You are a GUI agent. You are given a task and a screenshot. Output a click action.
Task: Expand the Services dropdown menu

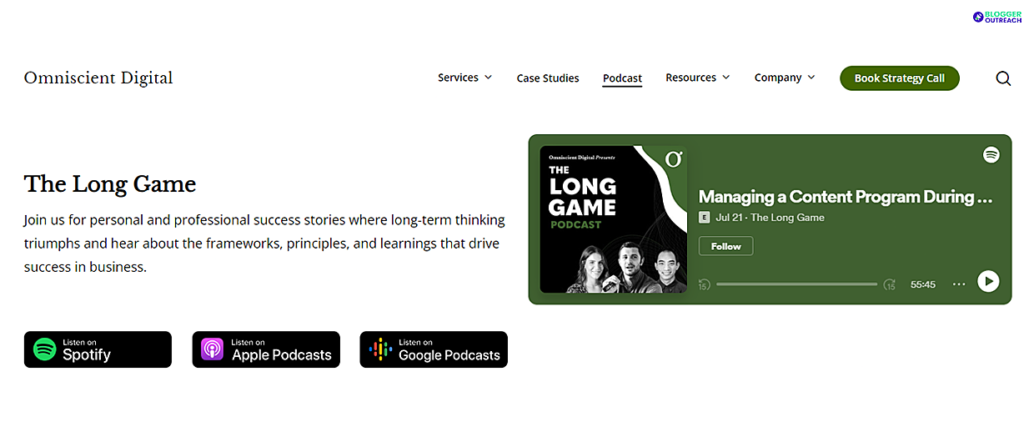pos(465,78)
